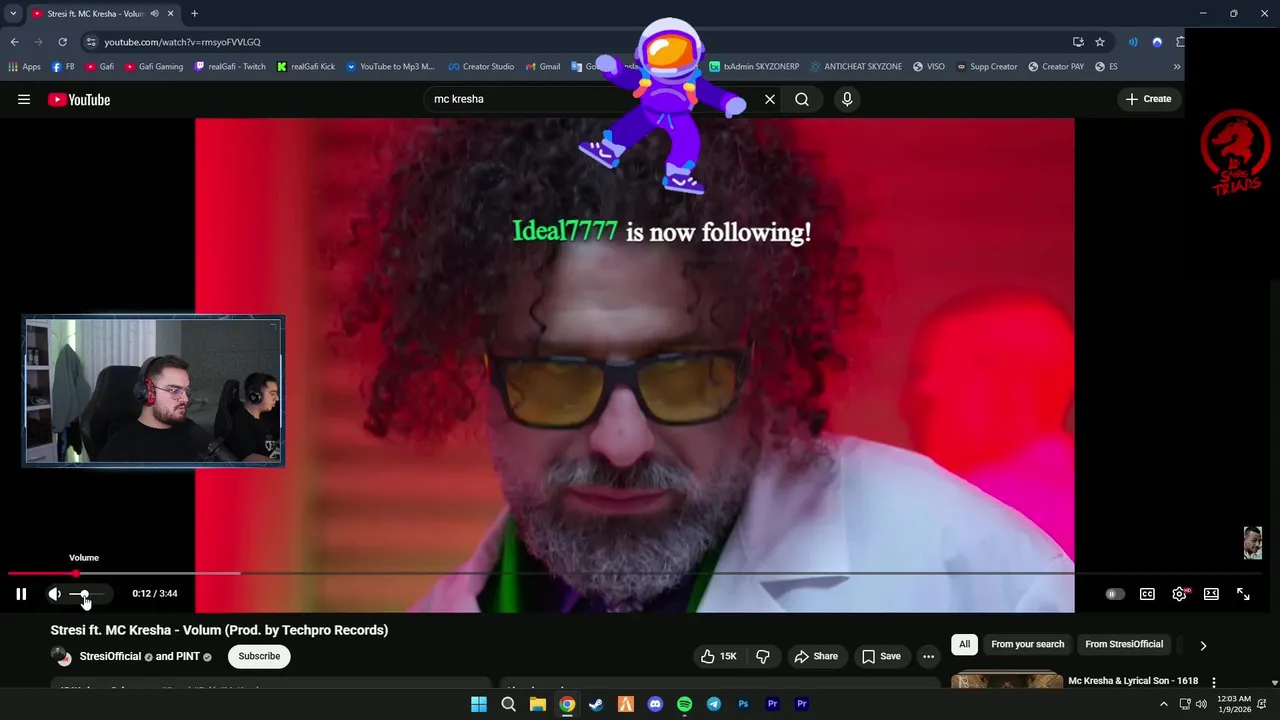
Task: Open the FB bookmark
Action: tap(63, 67)
